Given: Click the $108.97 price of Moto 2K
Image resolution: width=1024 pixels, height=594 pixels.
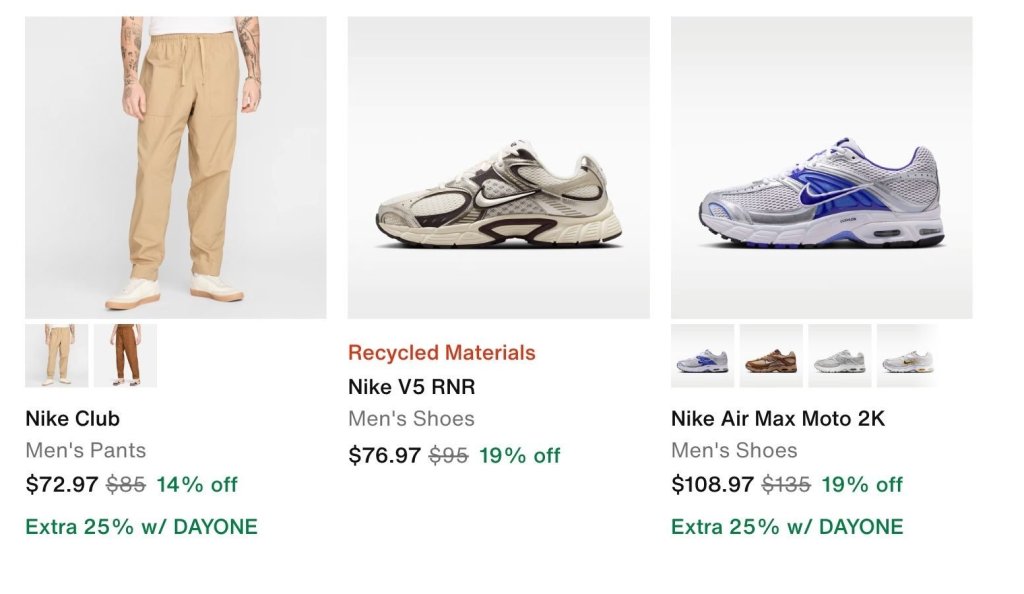Looking at the screenshot, I should [712, 484].
